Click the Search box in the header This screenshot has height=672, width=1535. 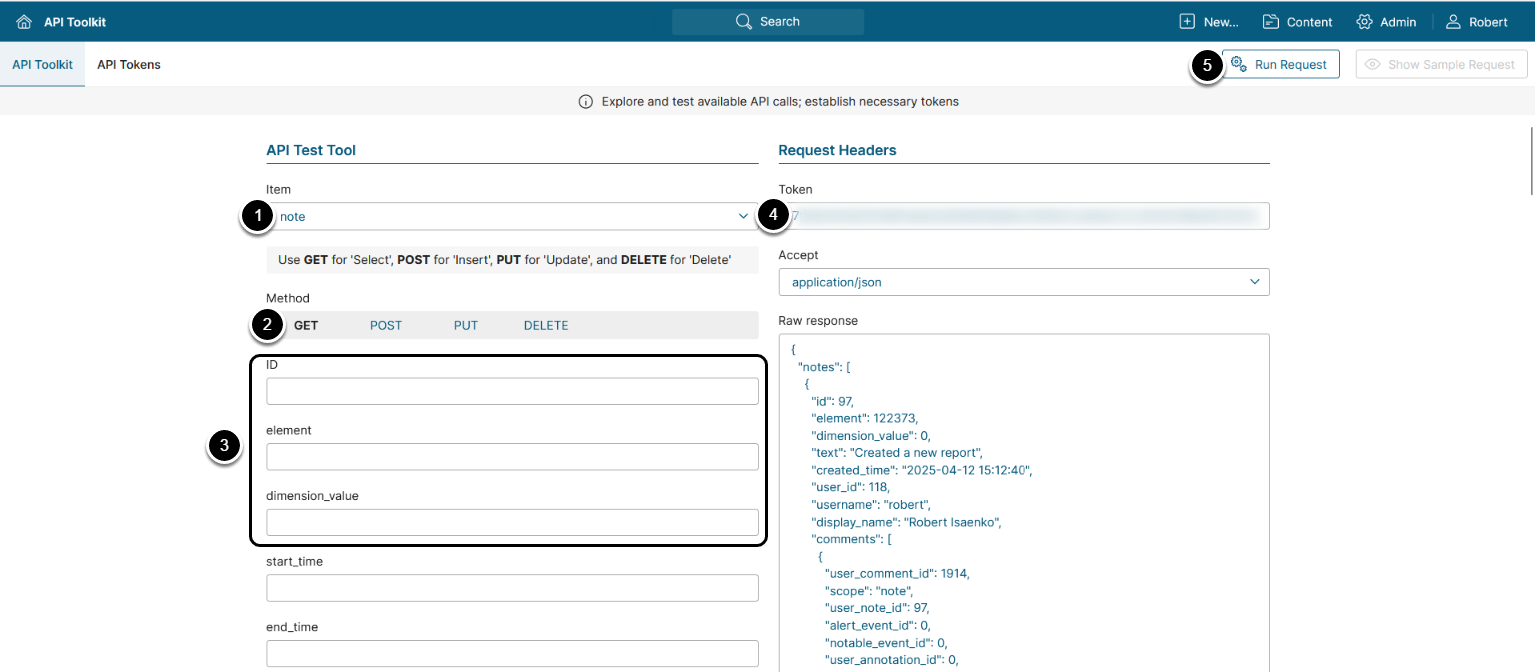pos(768,21)
